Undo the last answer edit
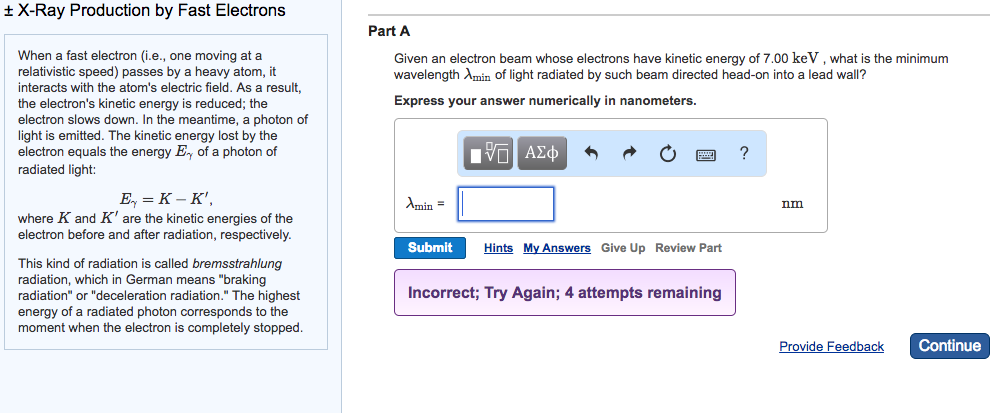Image resolution: width=1001 pixels, height=413 pixels. [590, 153]
